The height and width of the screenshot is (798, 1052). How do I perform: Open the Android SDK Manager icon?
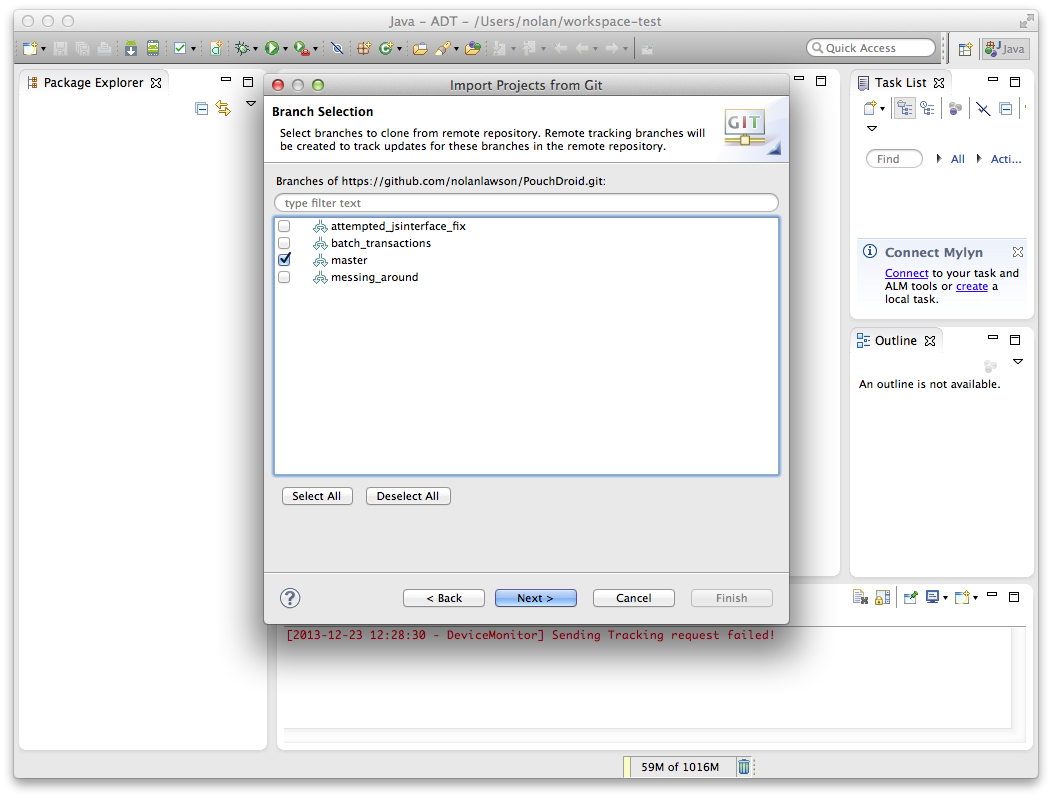(x=131, y=48)
